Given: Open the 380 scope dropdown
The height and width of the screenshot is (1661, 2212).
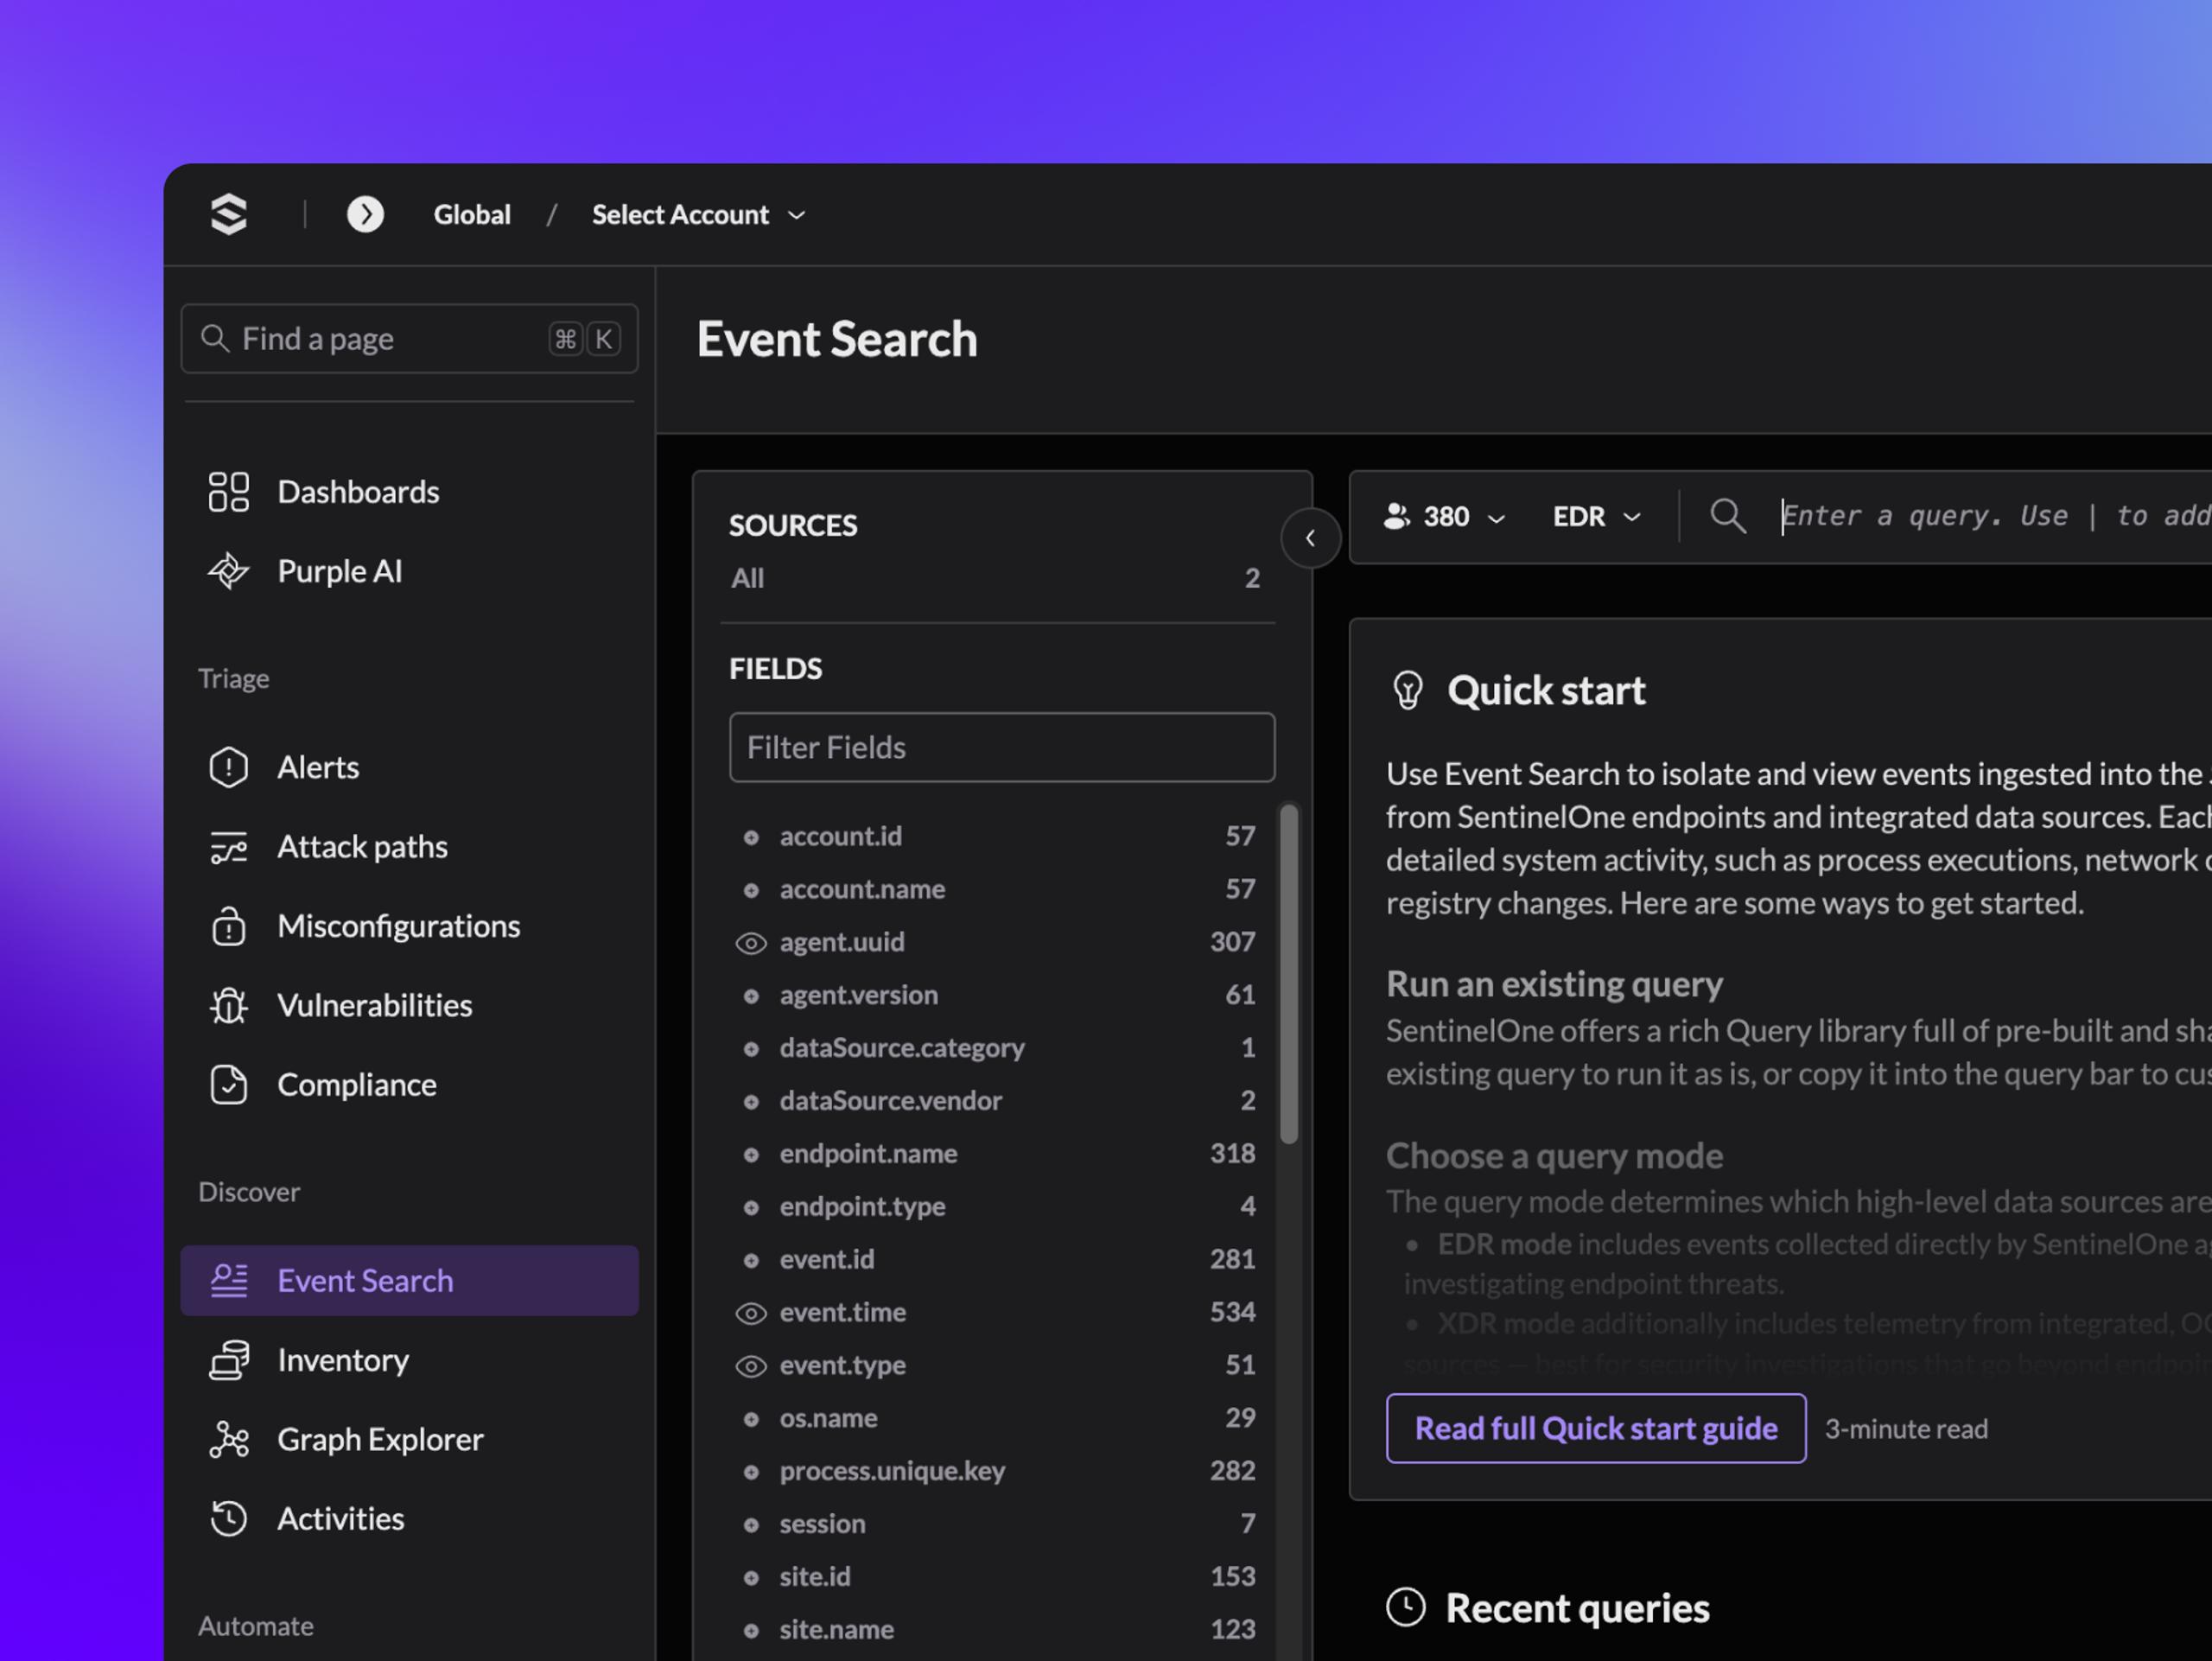Looking at the screenshot, I should point(1444,517).
